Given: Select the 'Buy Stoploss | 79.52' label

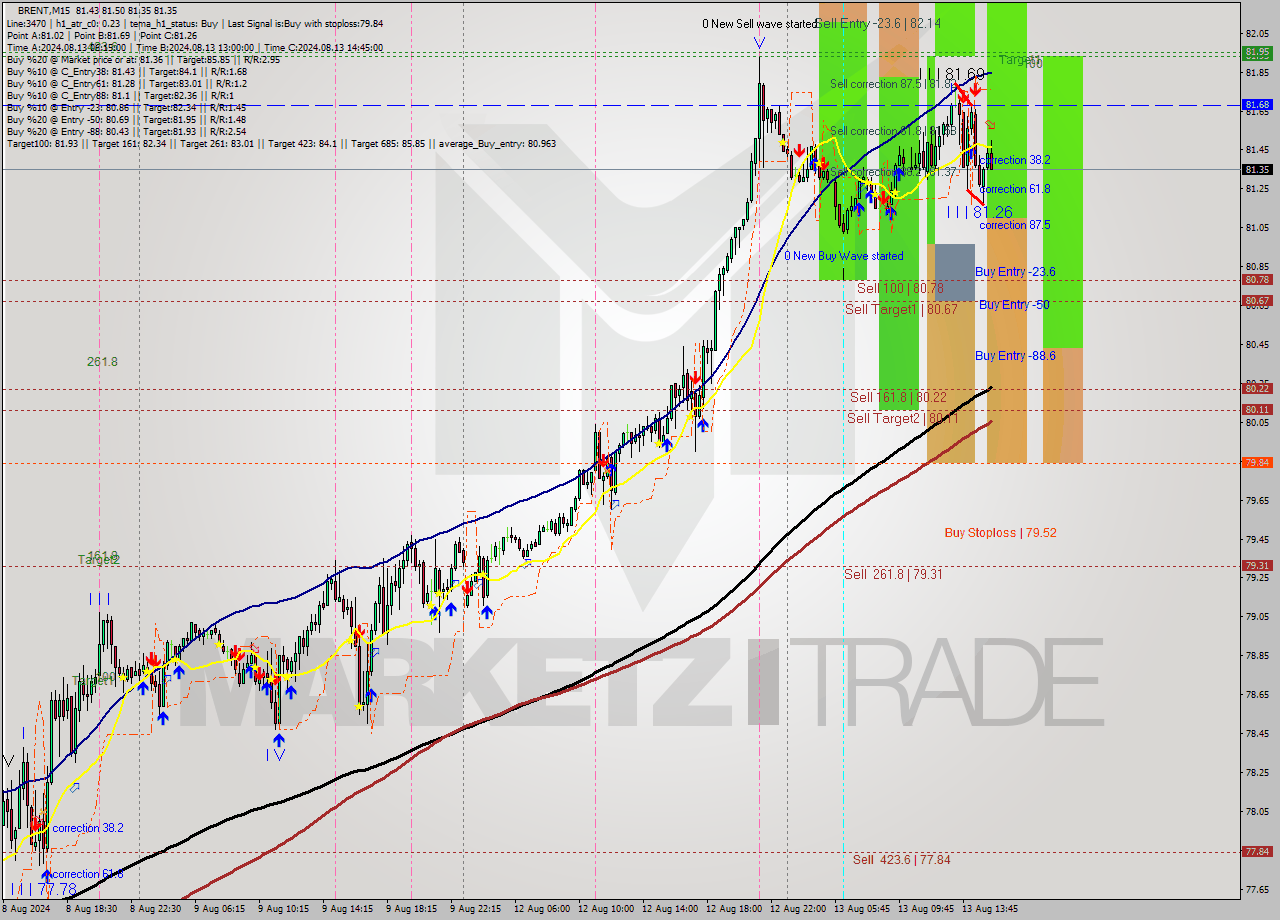Looking at the screenshot, I should point(1000,533).
